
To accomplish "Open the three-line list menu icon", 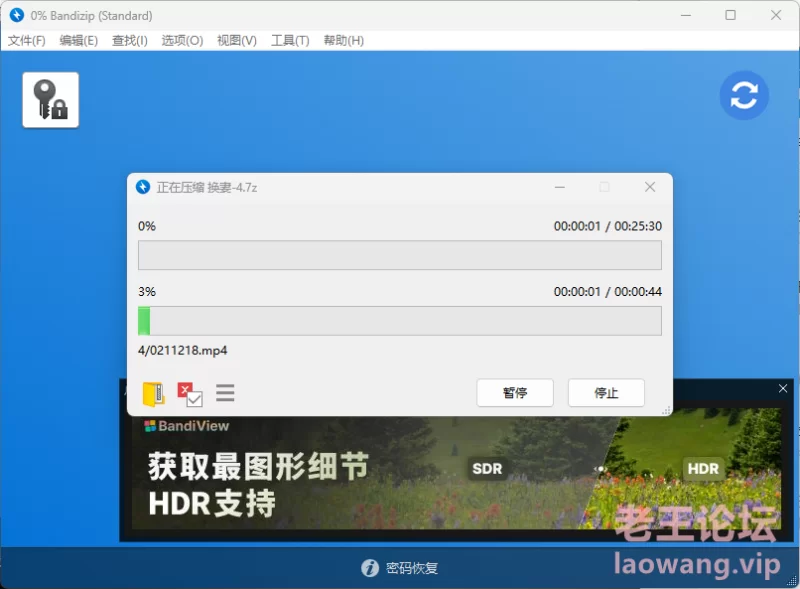I will click(x=225, y=393).
